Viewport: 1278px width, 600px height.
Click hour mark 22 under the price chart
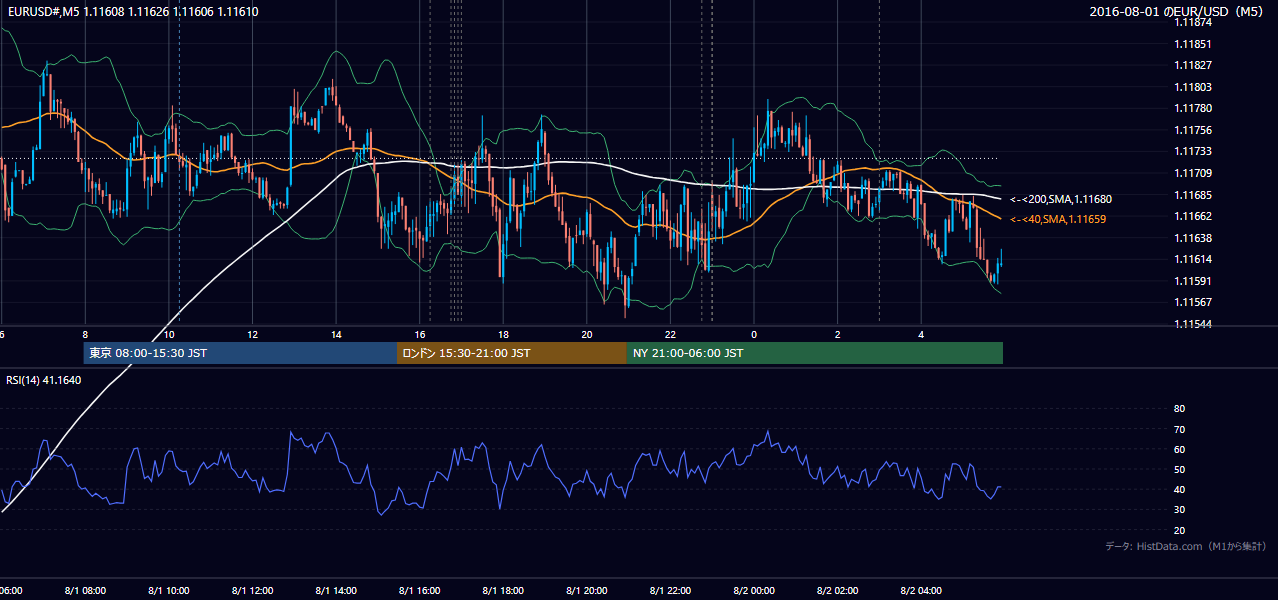(670, 334)
